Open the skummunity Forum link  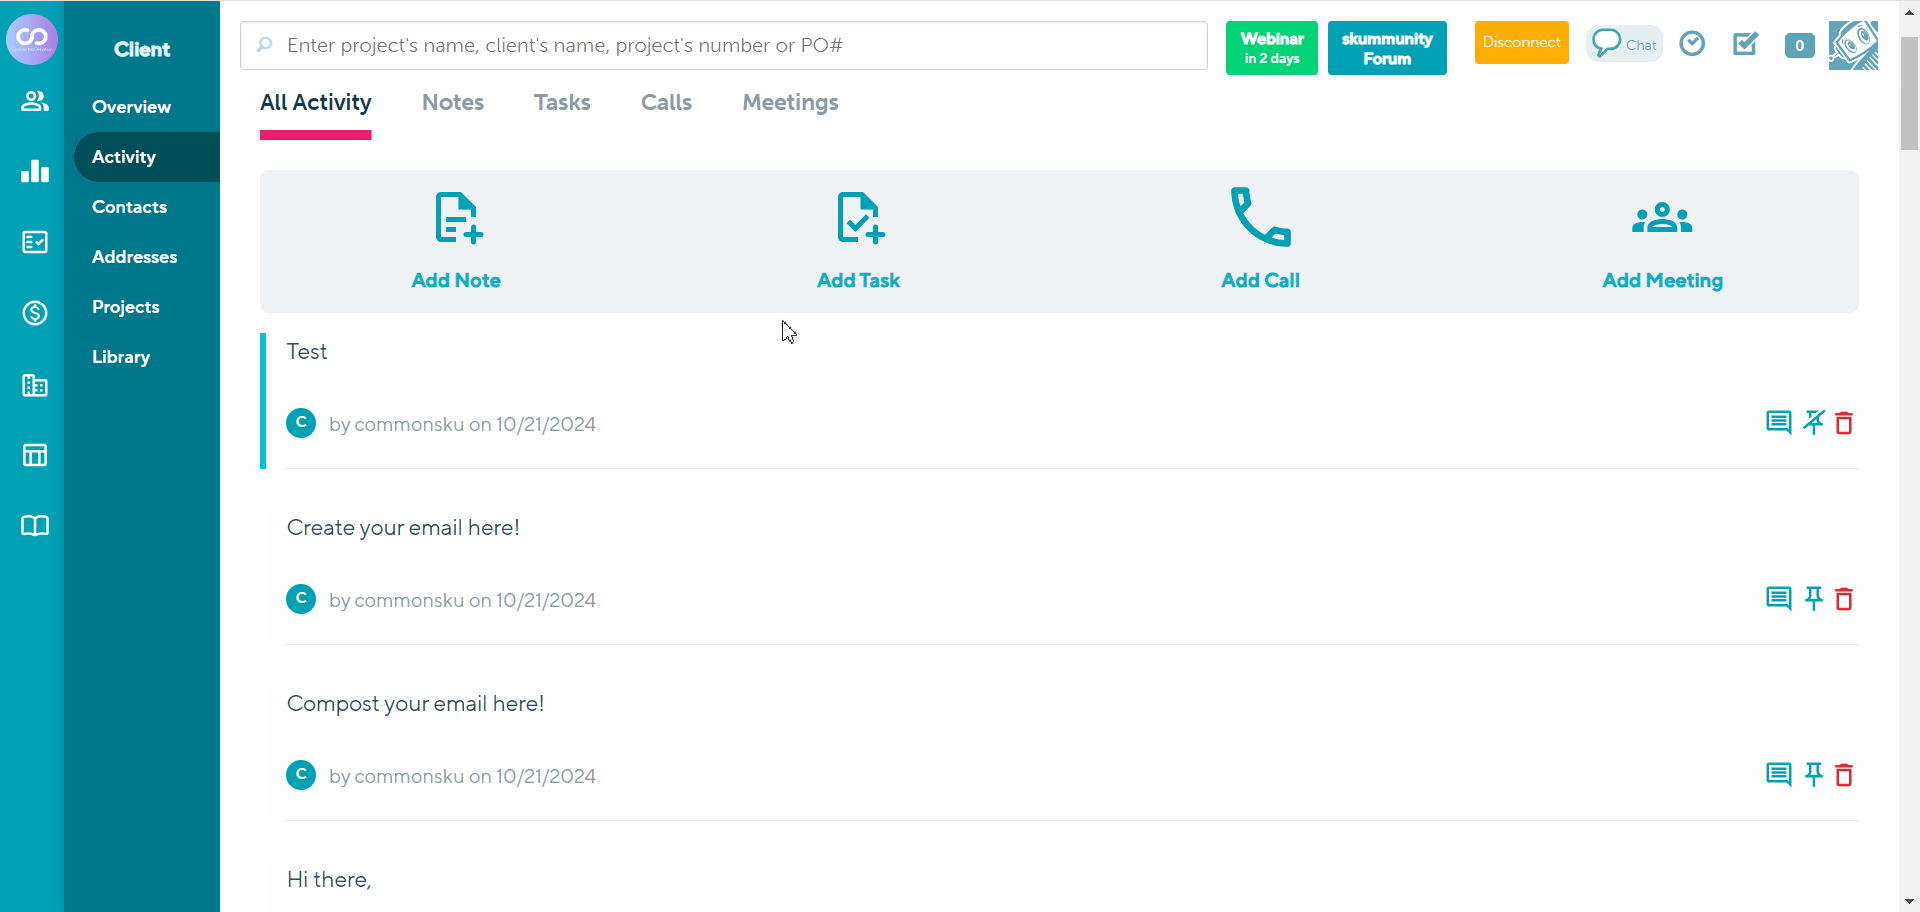(1387, 48)
